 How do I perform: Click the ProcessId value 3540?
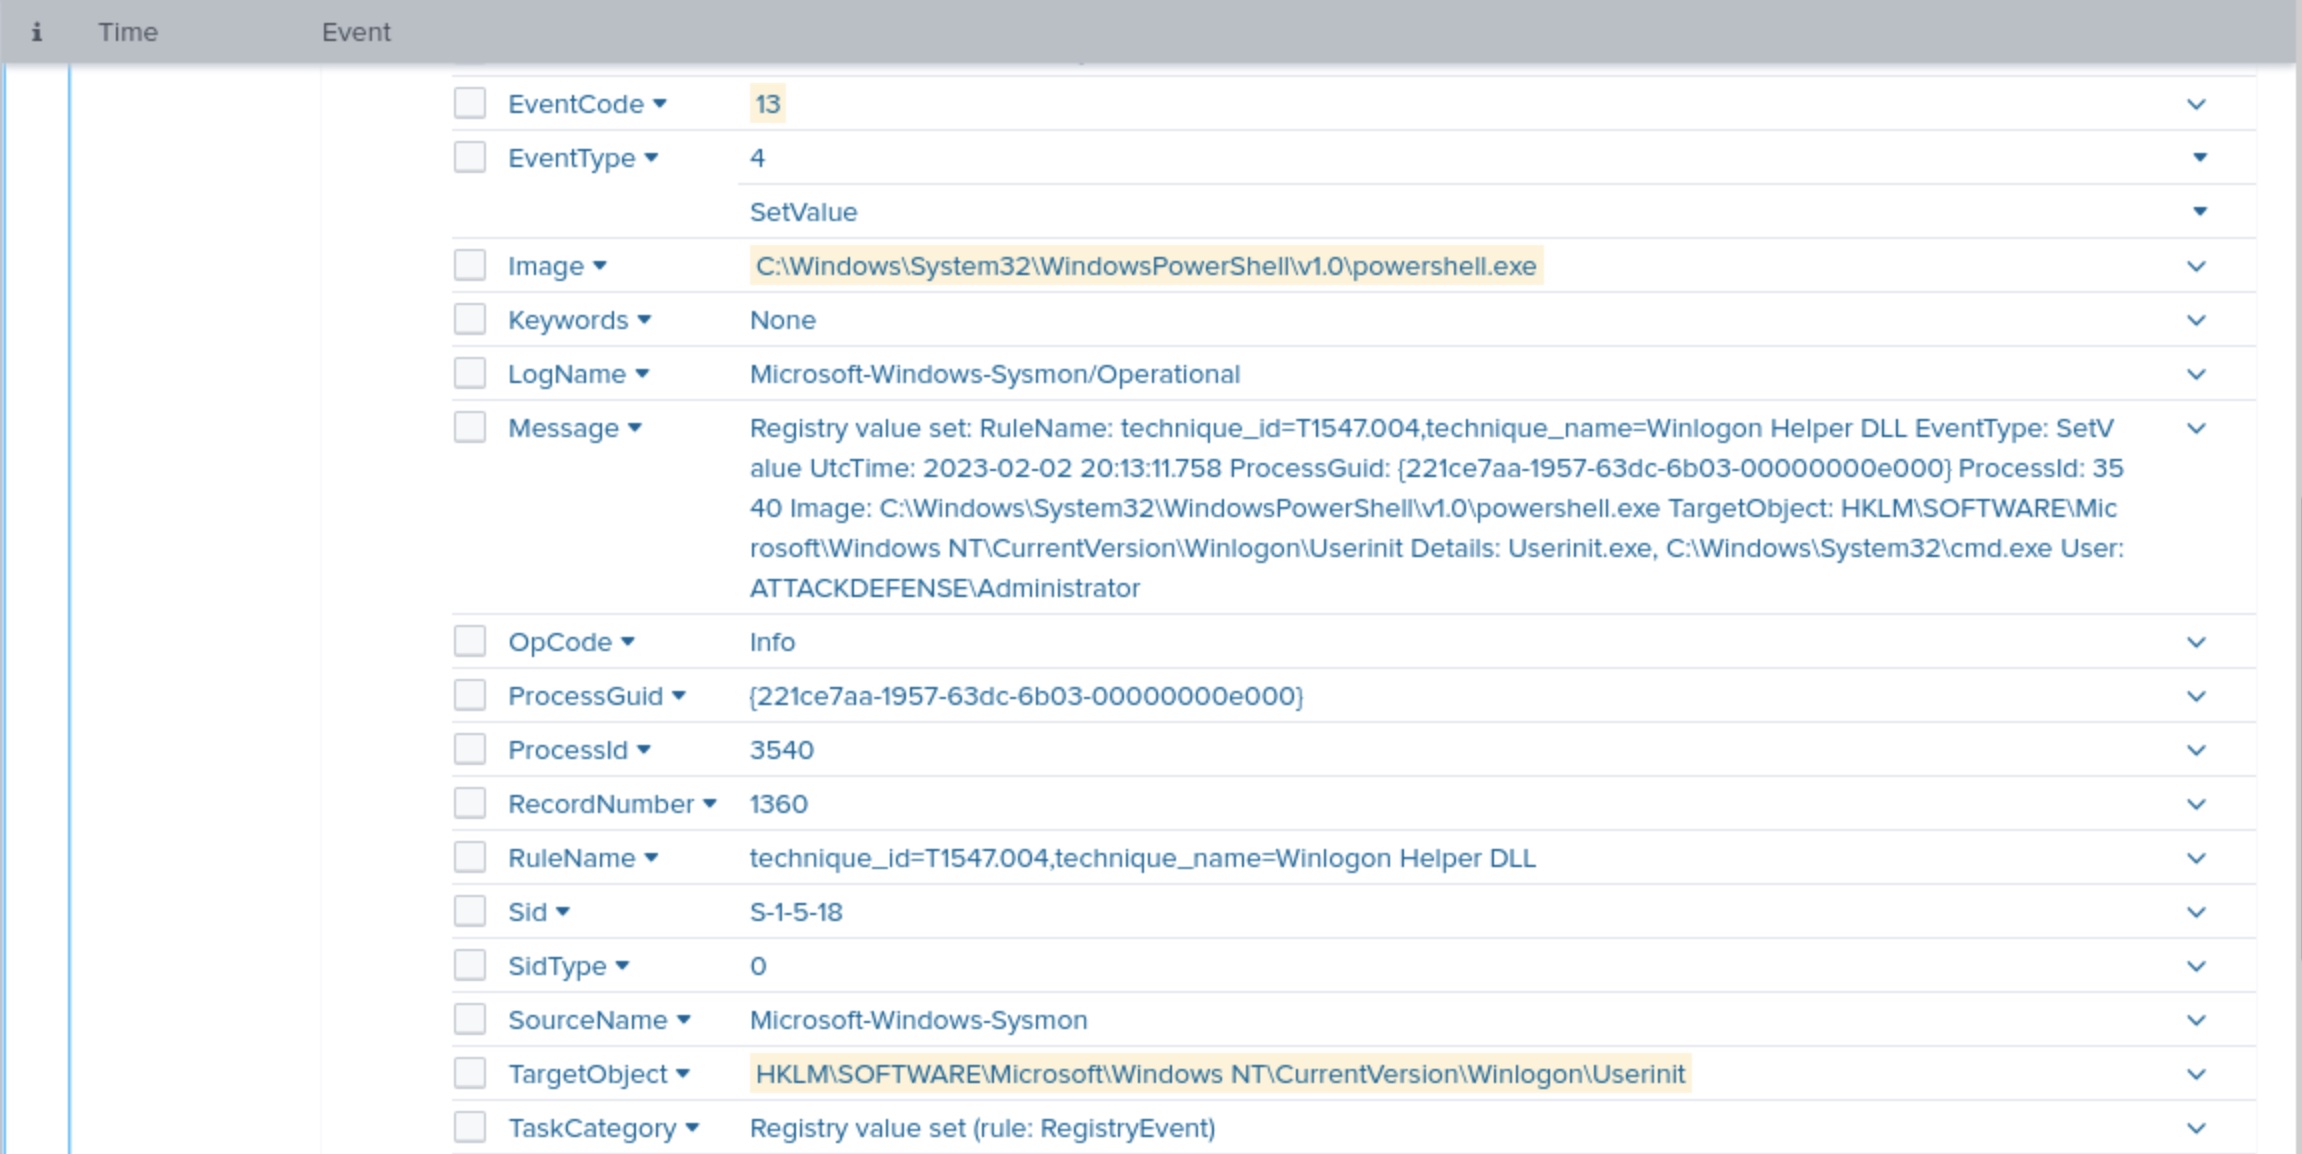pos(782,750)
